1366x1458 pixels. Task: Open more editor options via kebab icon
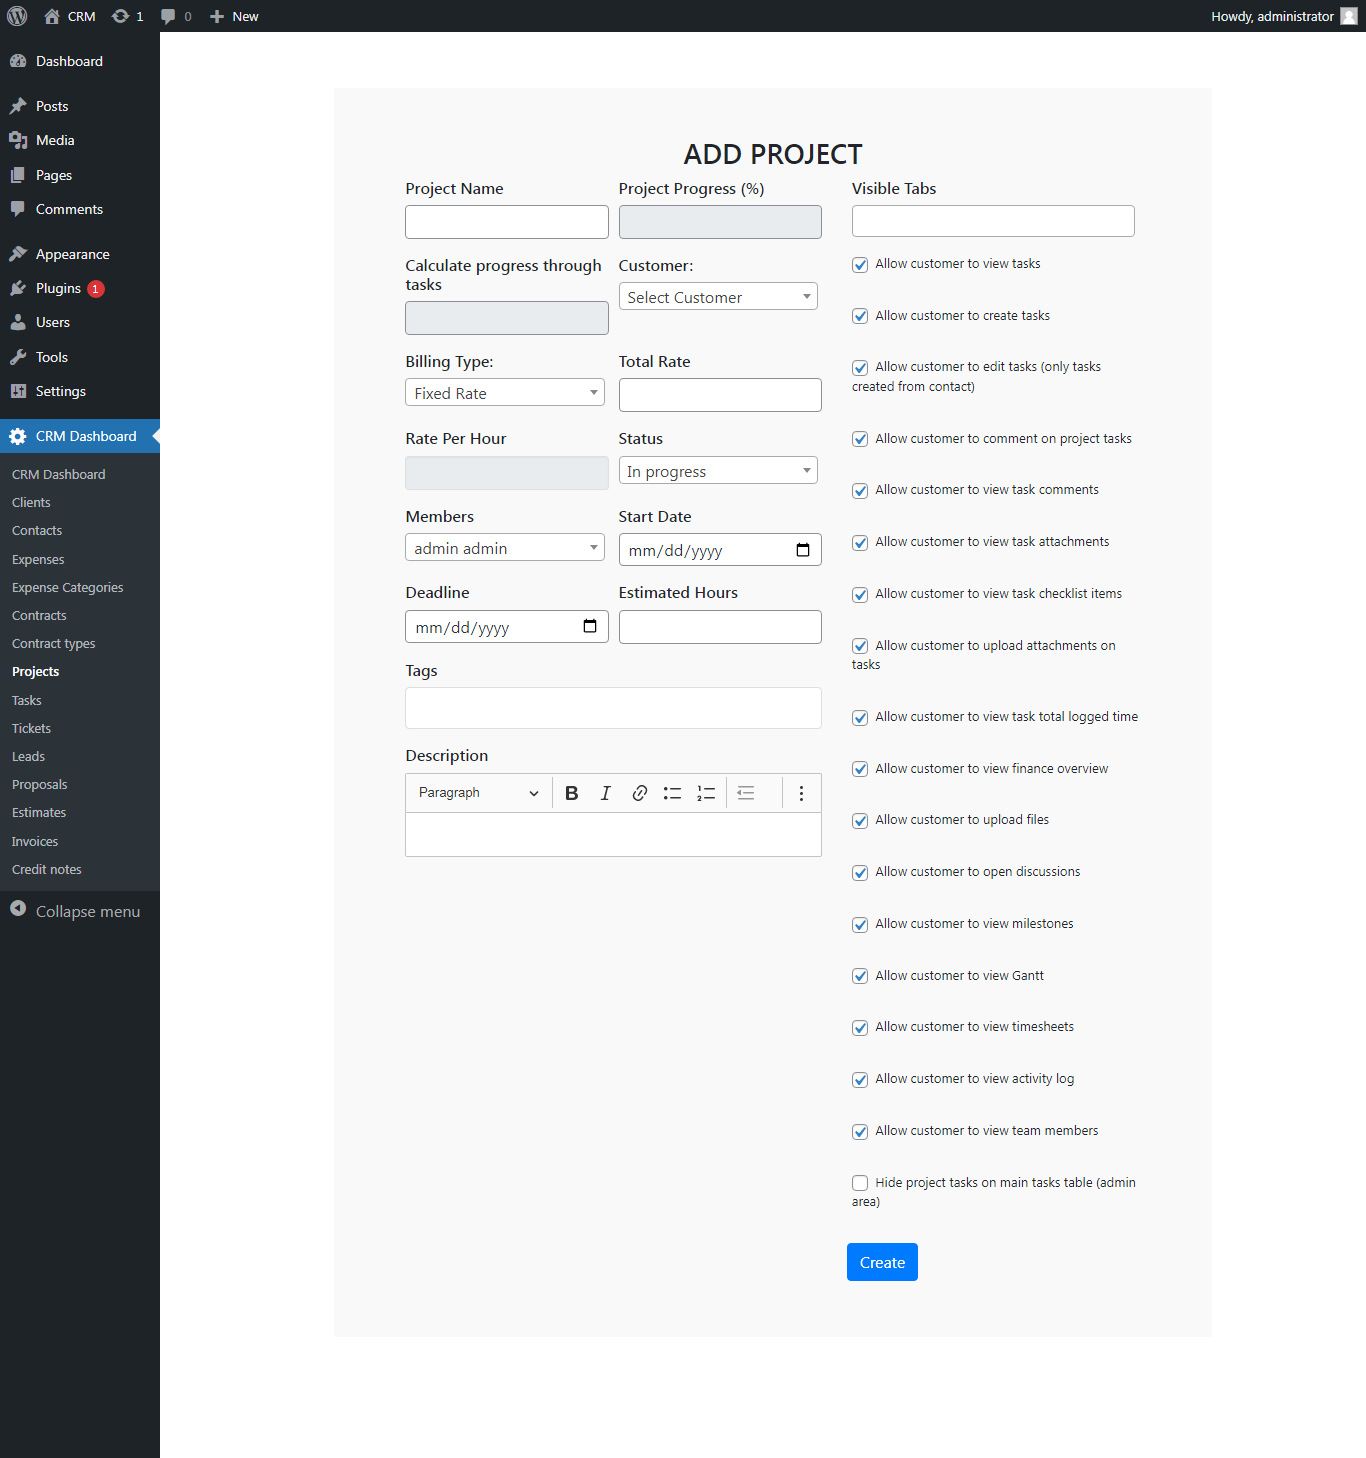point(801,792)
